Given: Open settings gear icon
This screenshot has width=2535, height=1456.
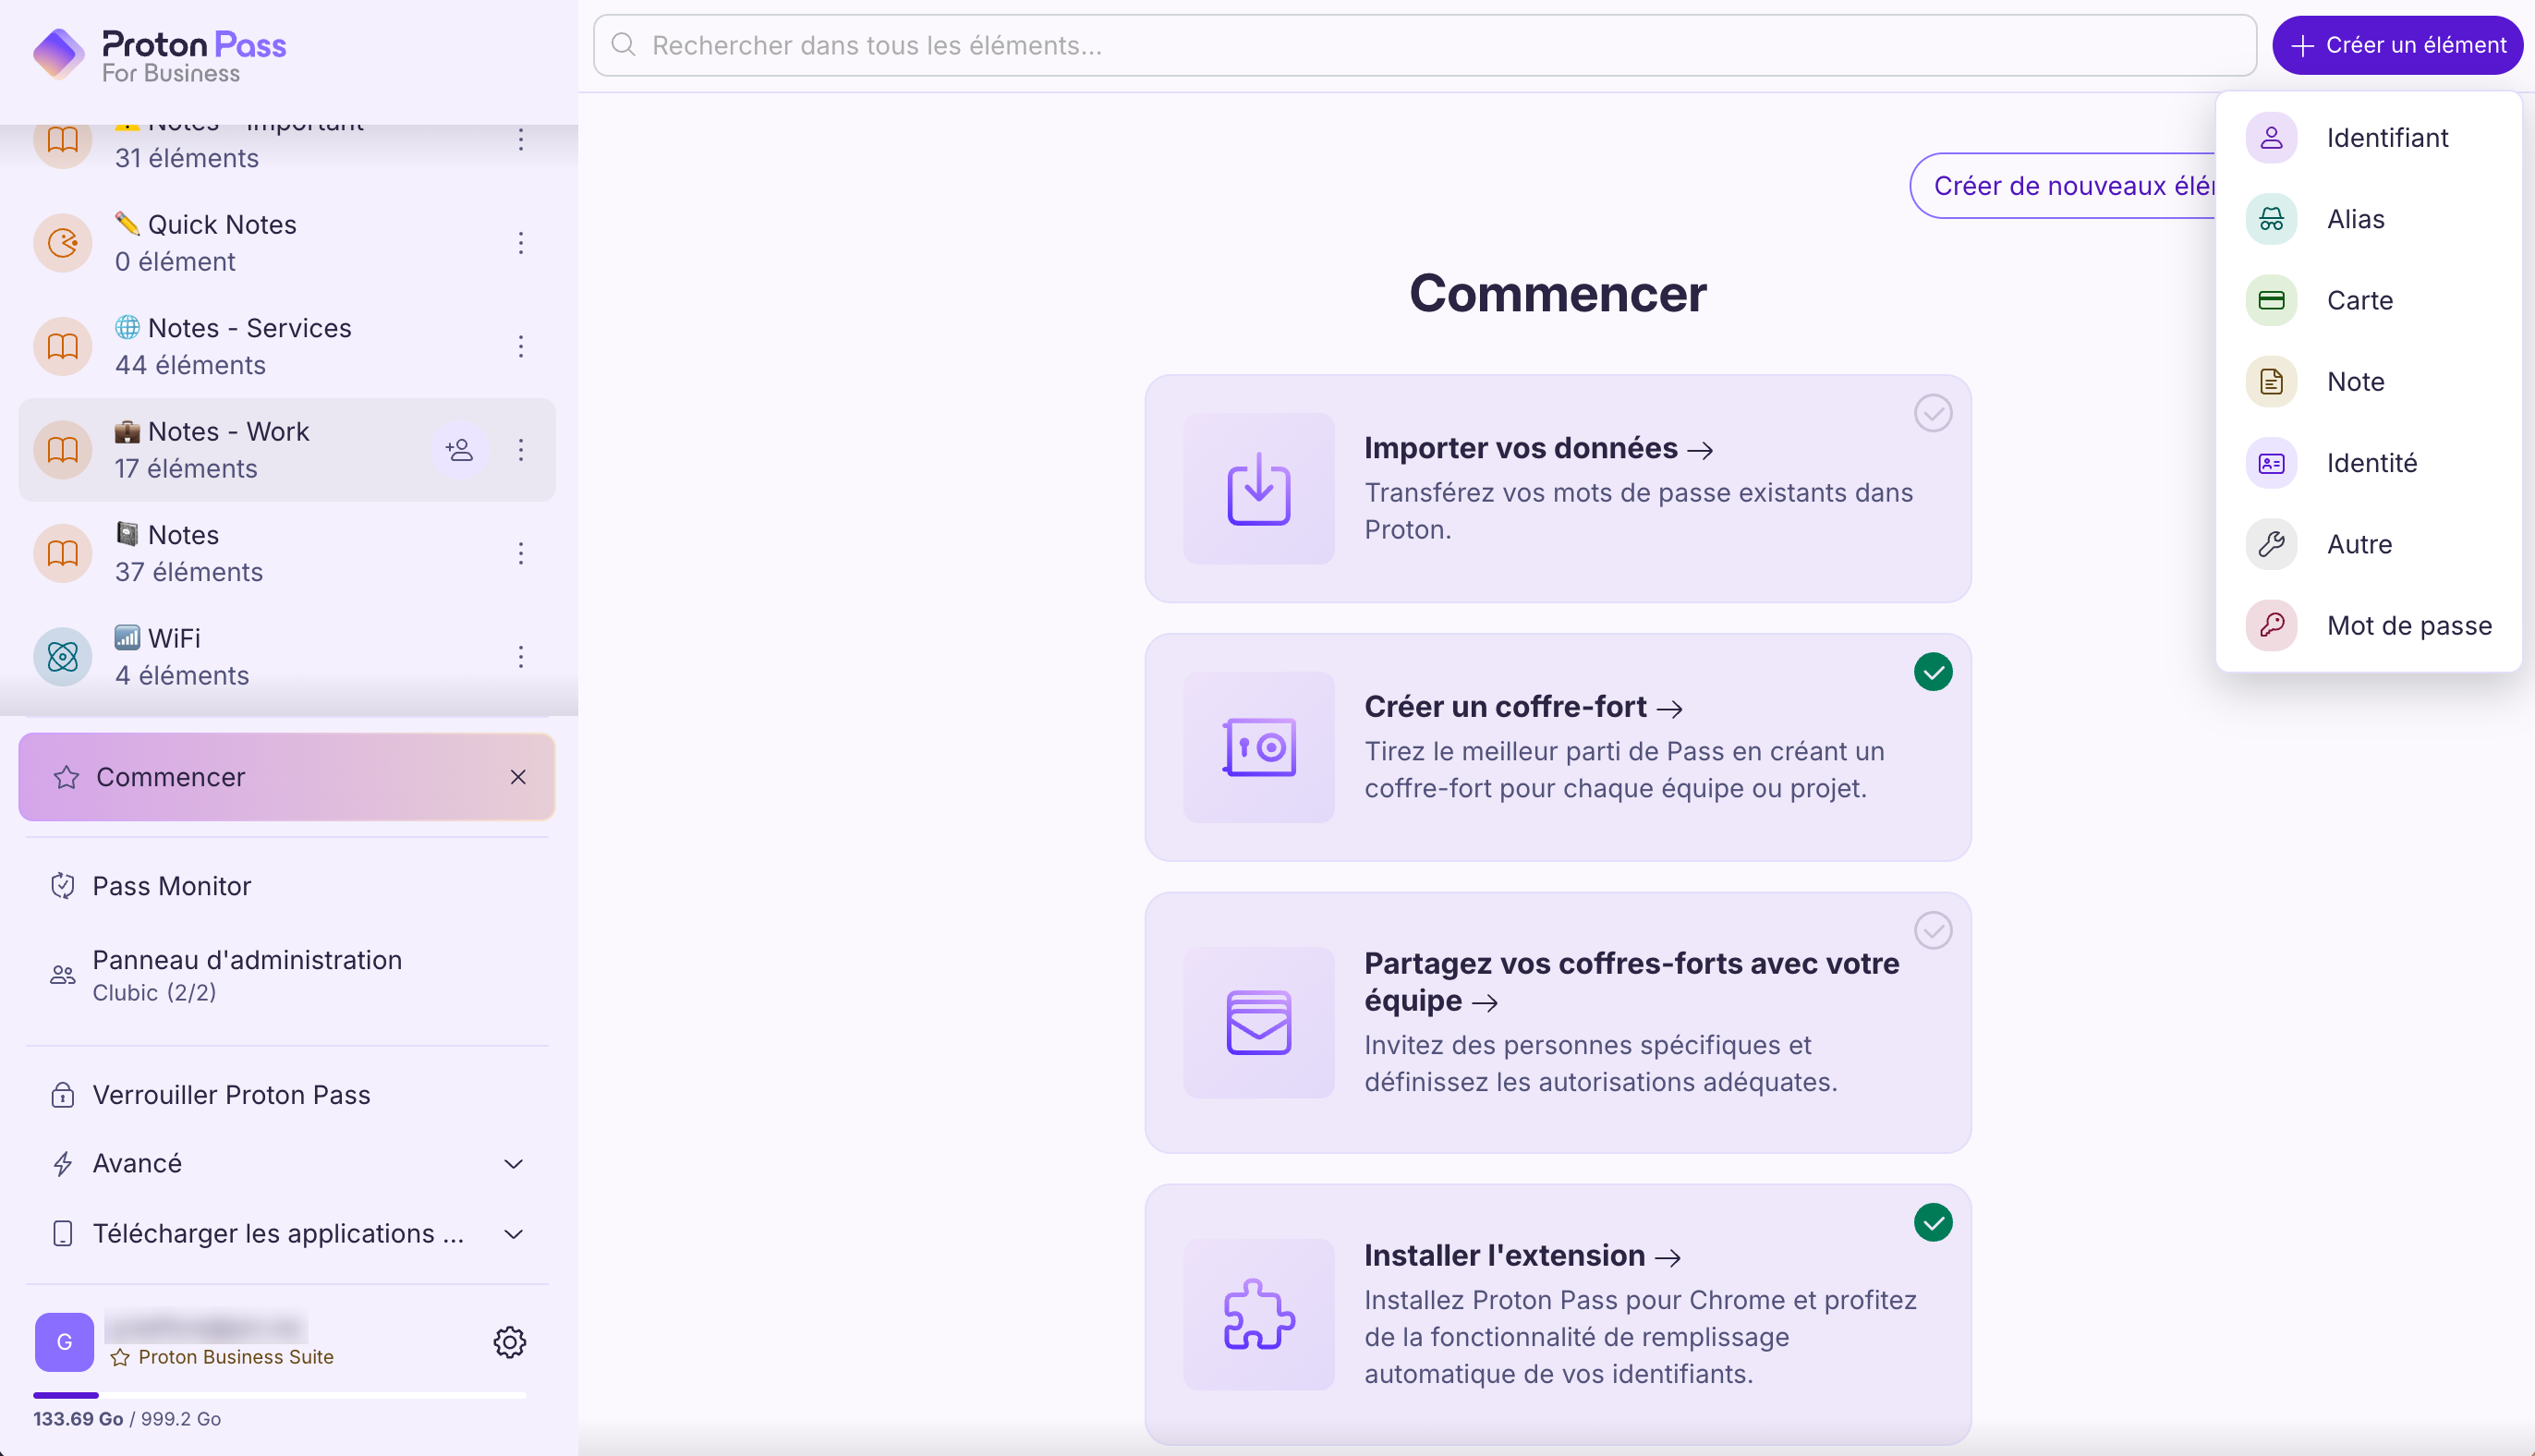Looking at the screenshot, I should [x=510, y=1342].
